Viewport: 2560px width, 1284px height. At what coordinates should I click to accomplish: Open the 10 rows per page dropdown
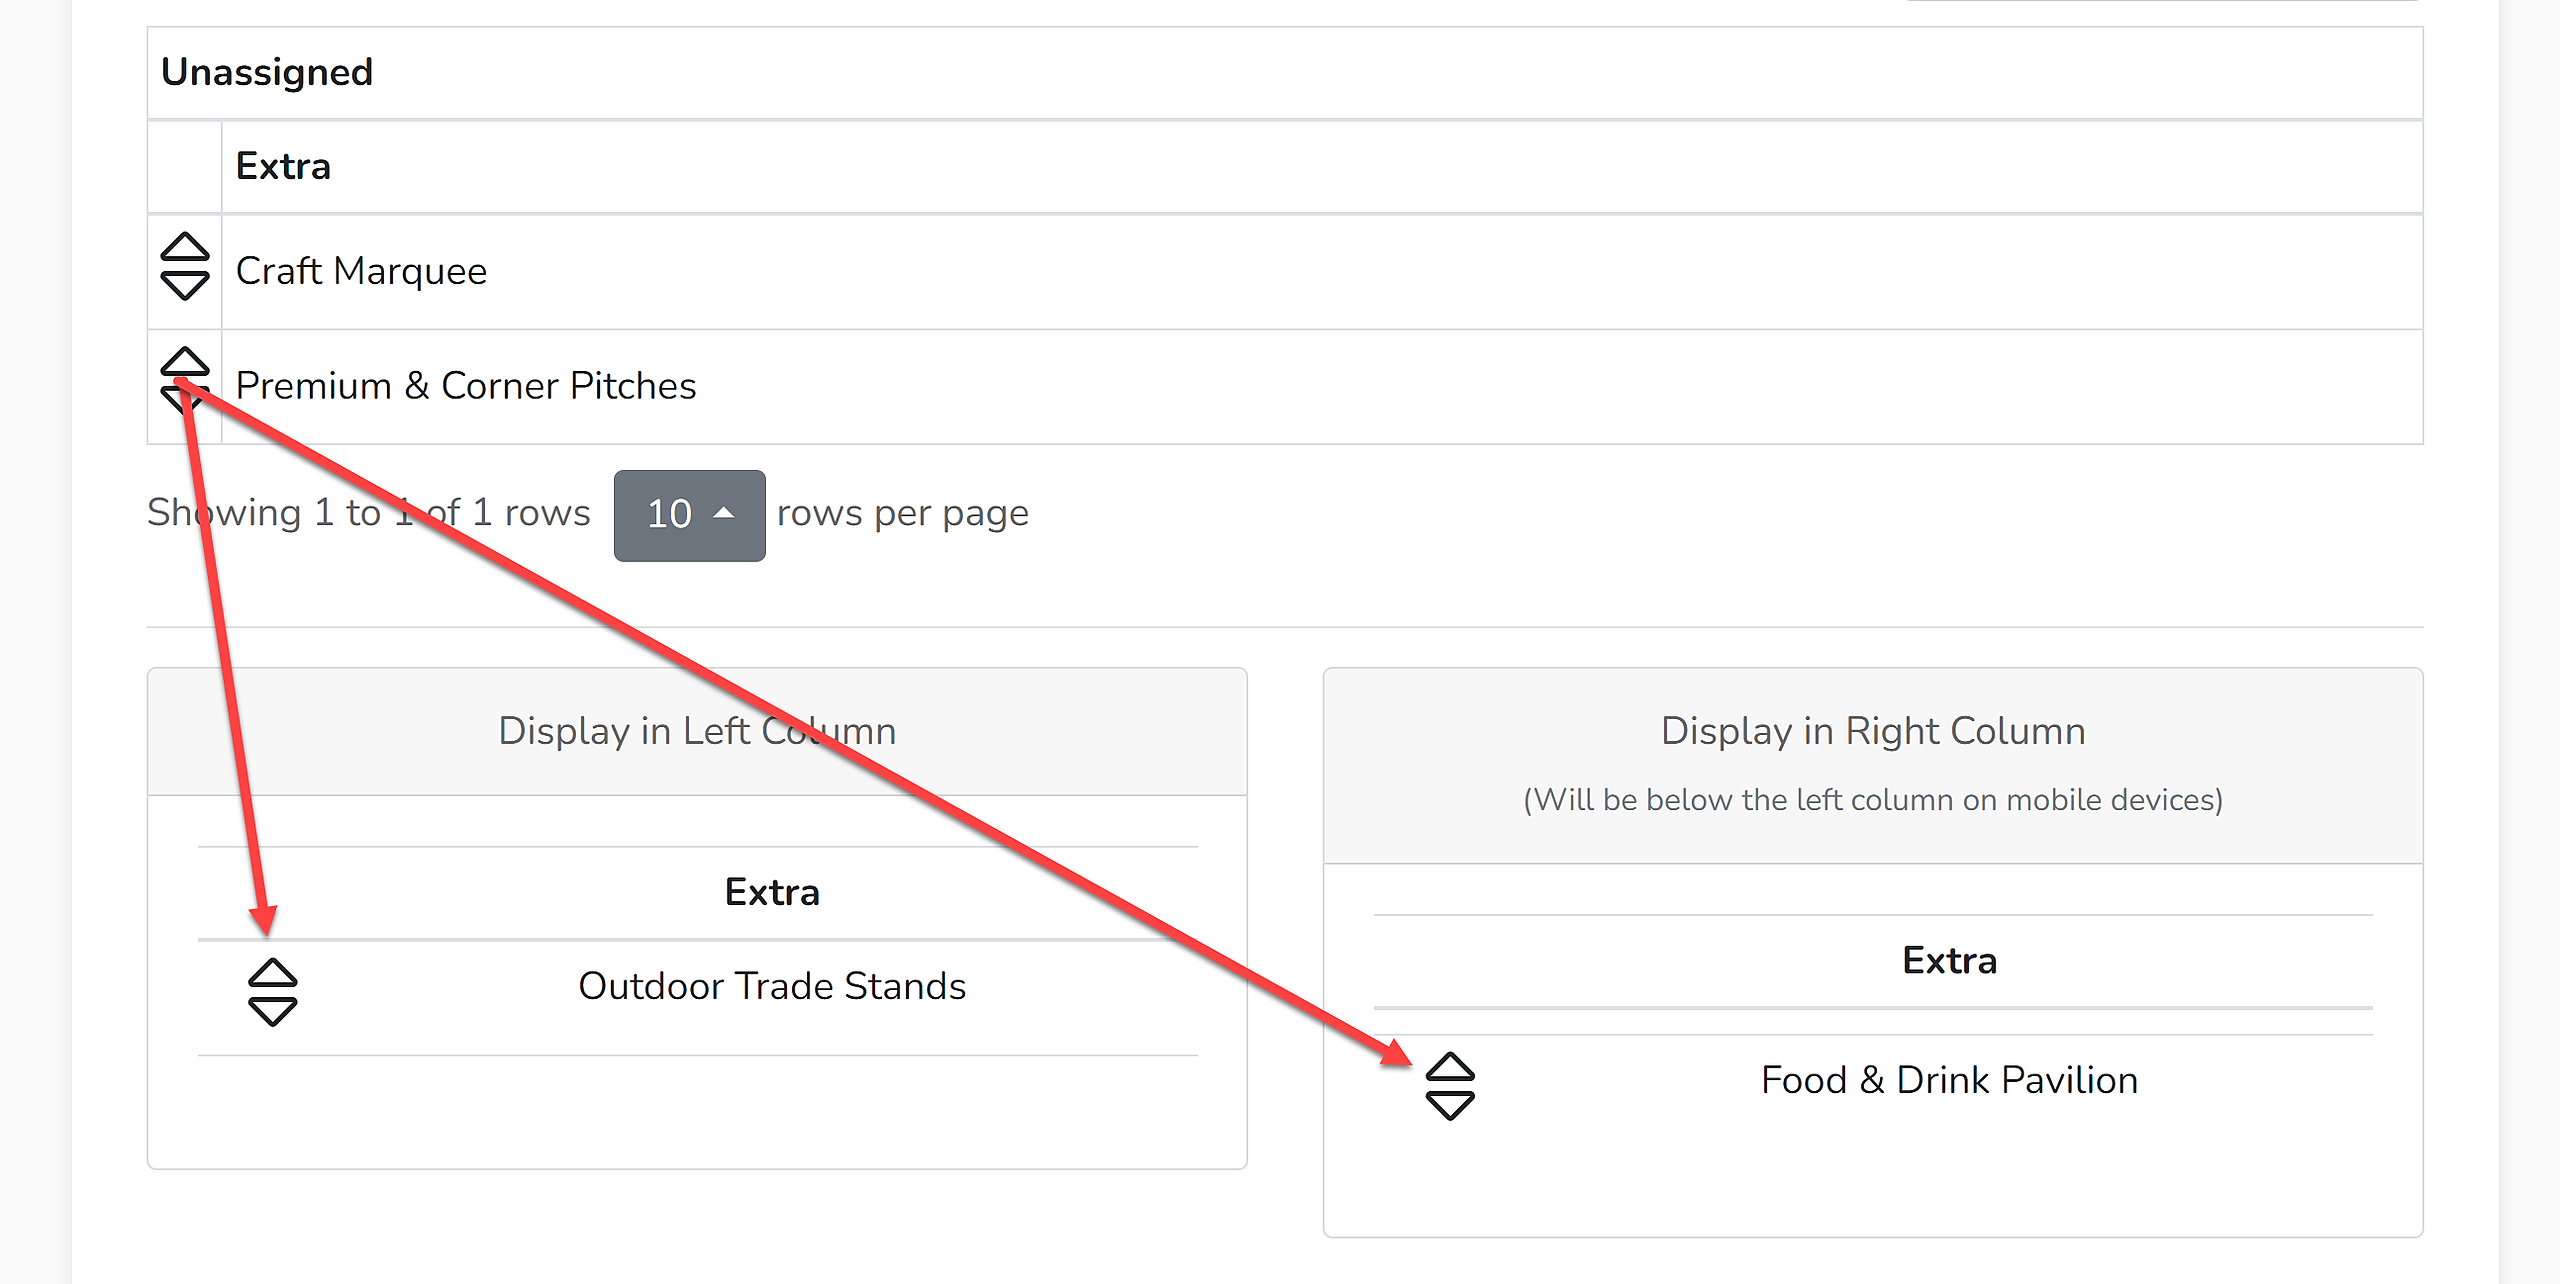tap(690, 515)
